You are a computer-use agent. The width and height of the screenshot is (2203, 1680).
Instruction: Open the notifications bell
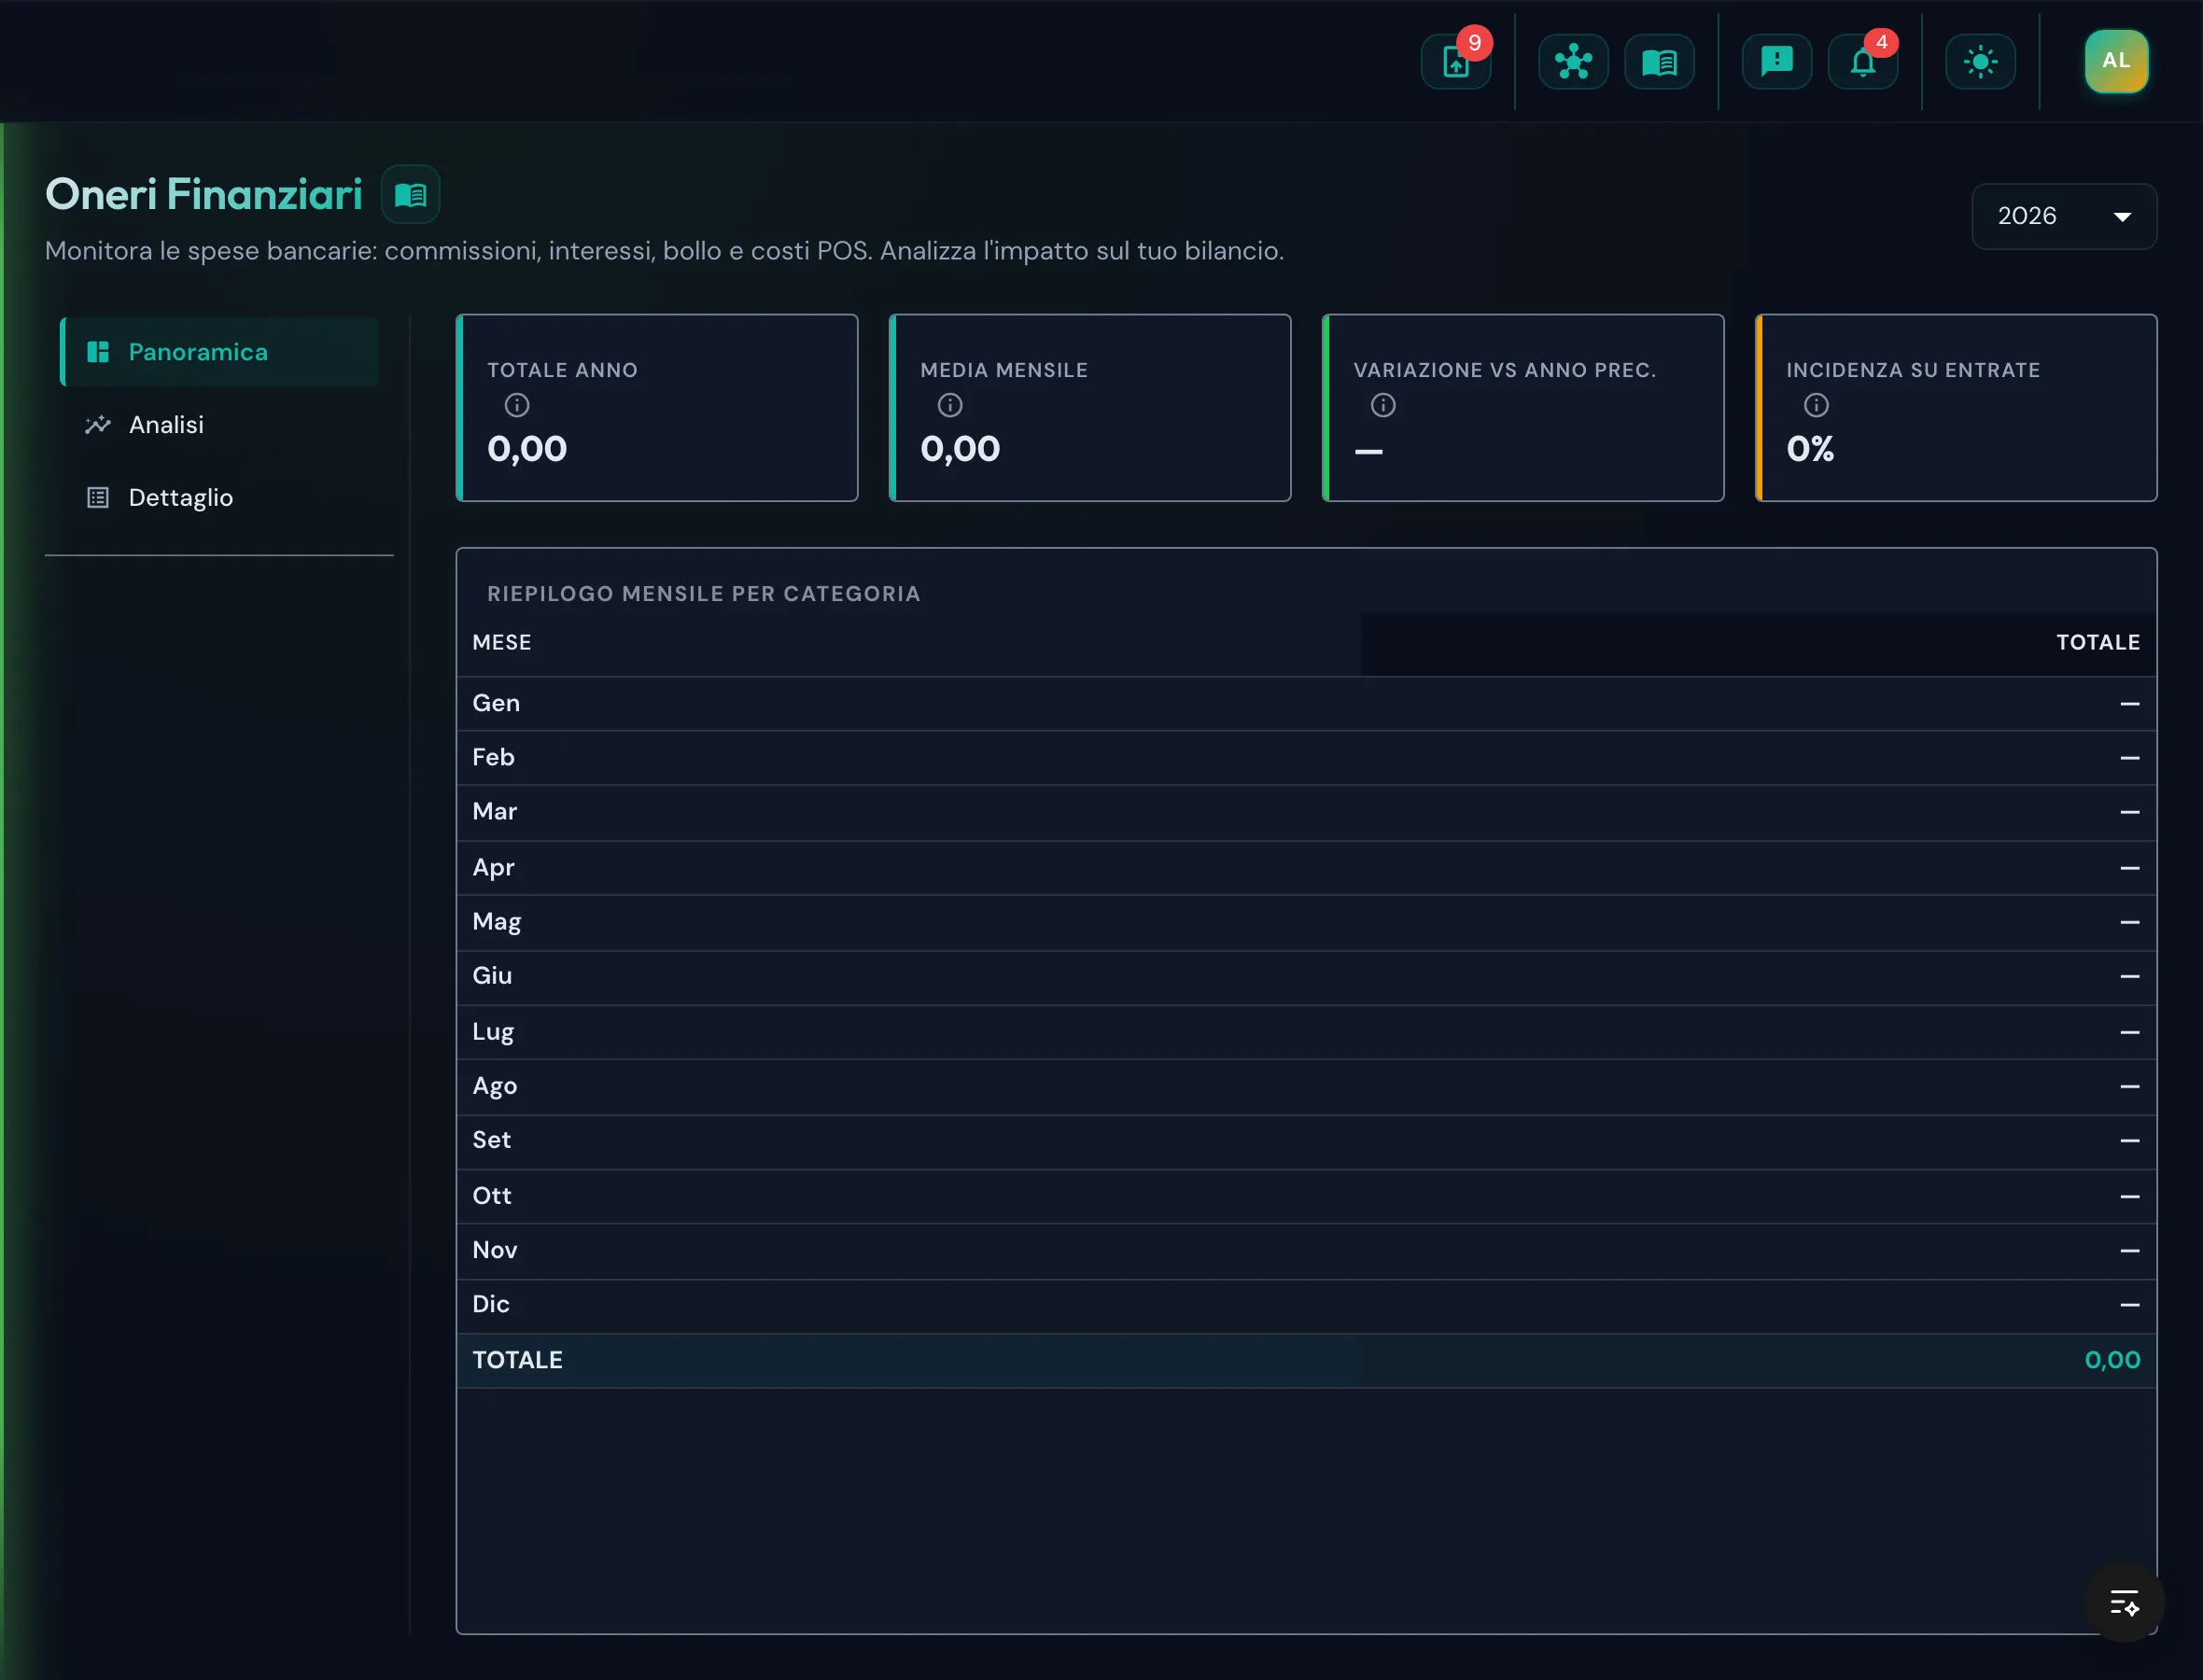pos(1862,62)
